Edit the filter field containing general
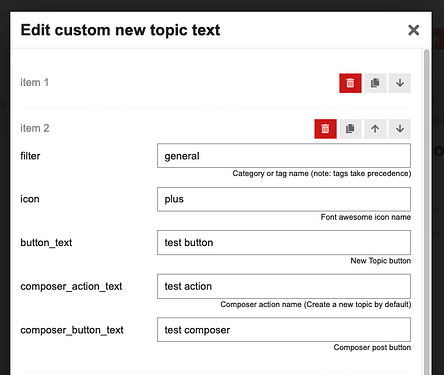The width and height of the screenshot is (444, 375). coord(284,156)
